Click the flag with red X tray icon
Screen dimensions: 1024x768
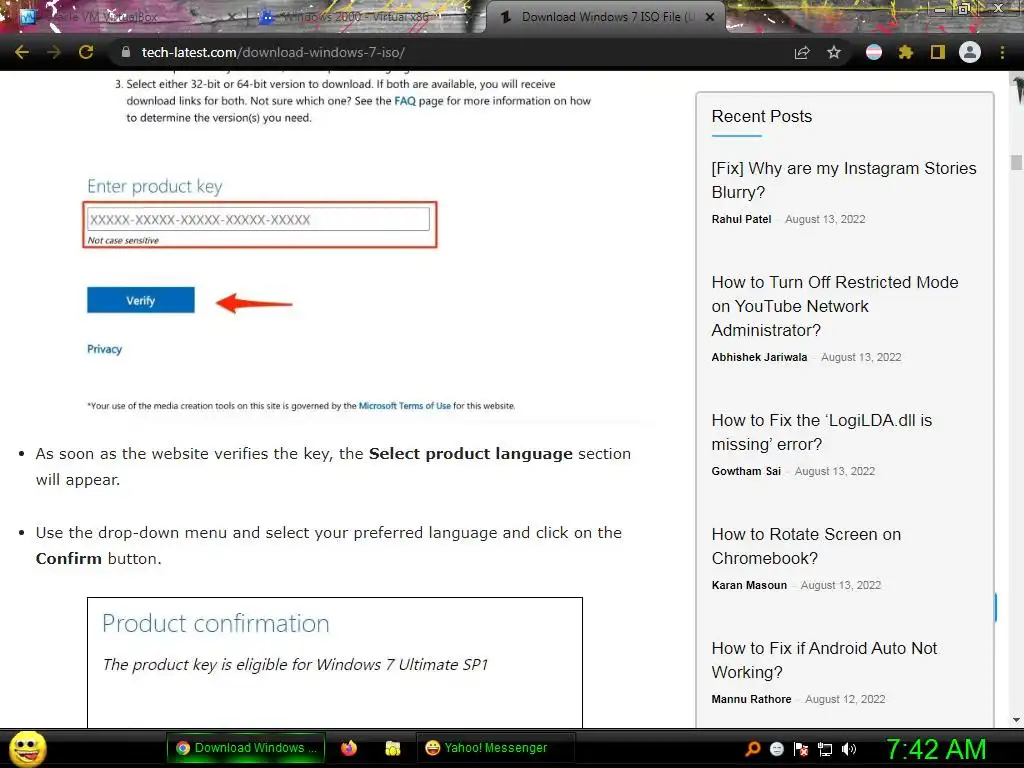[801, 749]
